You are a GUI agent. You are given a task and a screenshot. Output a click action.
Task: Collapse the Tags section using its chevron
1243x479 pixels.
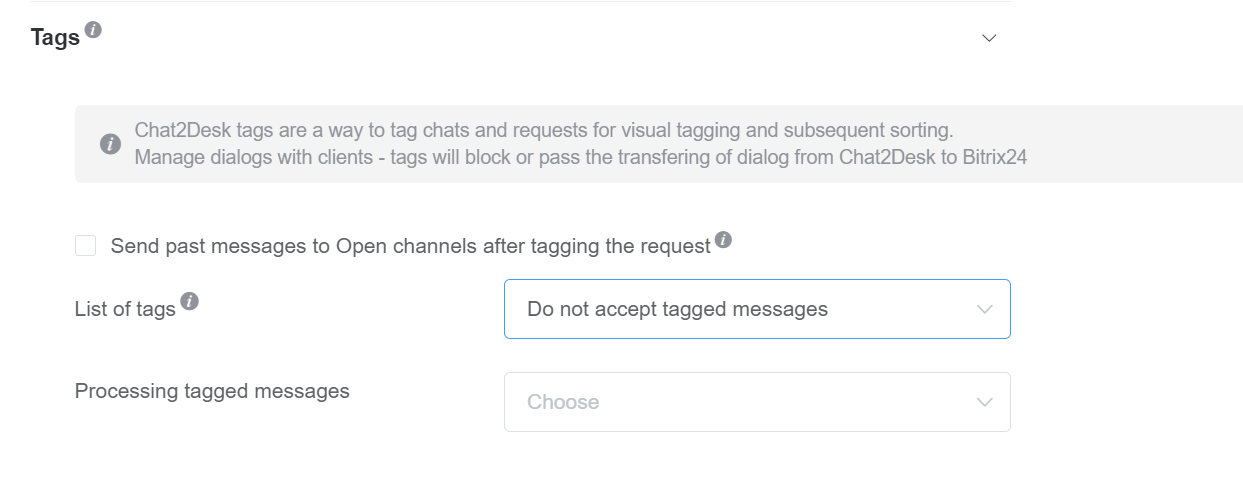tap(989, 38)
